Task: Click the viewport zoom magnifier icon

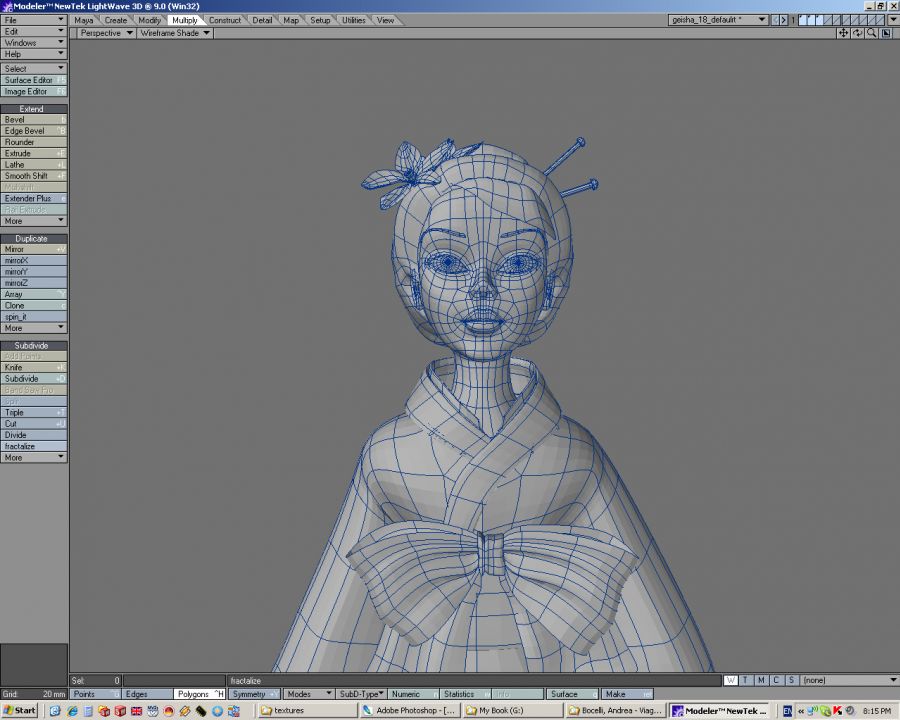Action: click(x=872, y=33)
